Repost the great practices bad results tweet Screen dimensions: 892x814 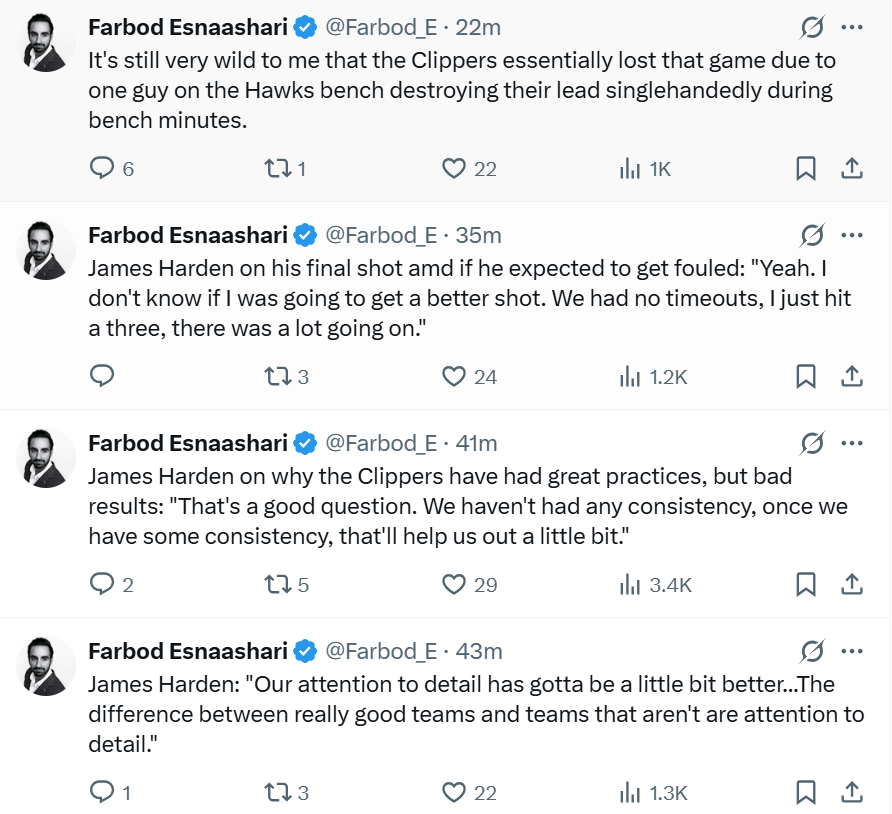coord(275,585)
